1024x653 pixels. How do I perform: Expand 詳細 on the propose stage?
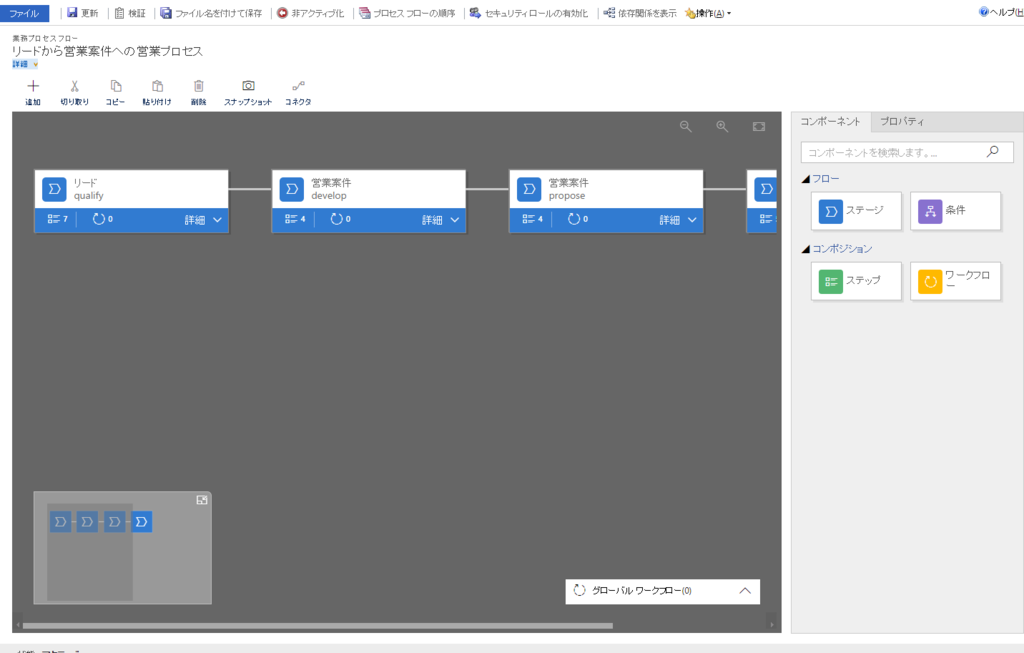[x=679, y=220]
